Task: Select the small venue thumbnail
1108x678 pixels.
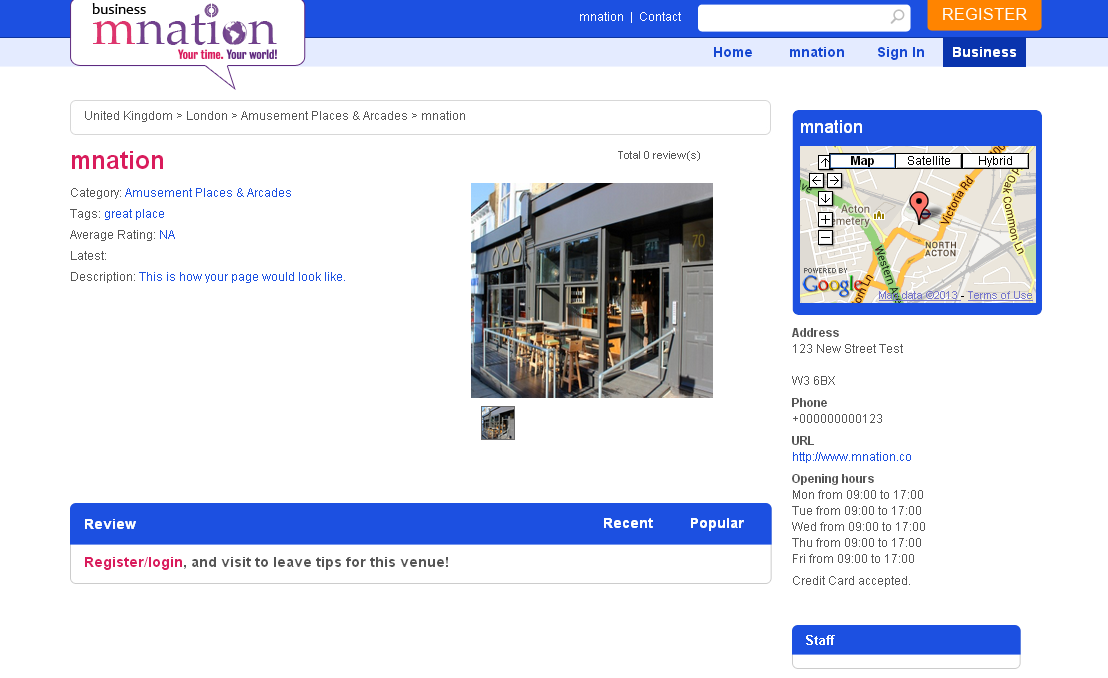Action: [497, 423]
